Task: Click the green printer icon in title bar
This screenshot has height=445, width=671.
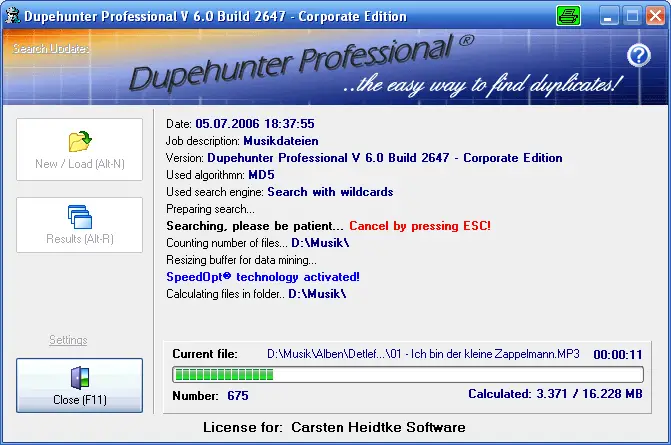Action: pos(568,16)
